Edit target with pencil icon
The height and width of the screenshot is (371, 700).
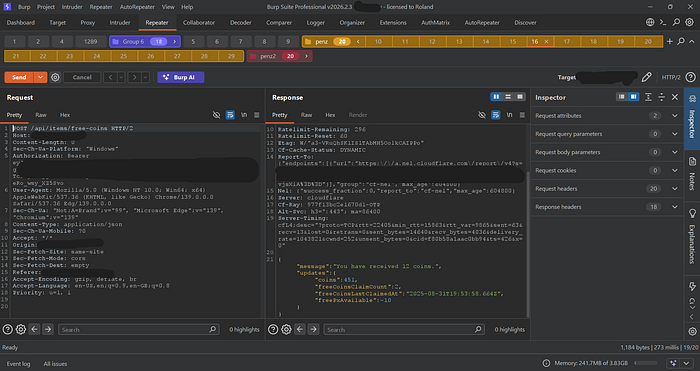point(646,77)
